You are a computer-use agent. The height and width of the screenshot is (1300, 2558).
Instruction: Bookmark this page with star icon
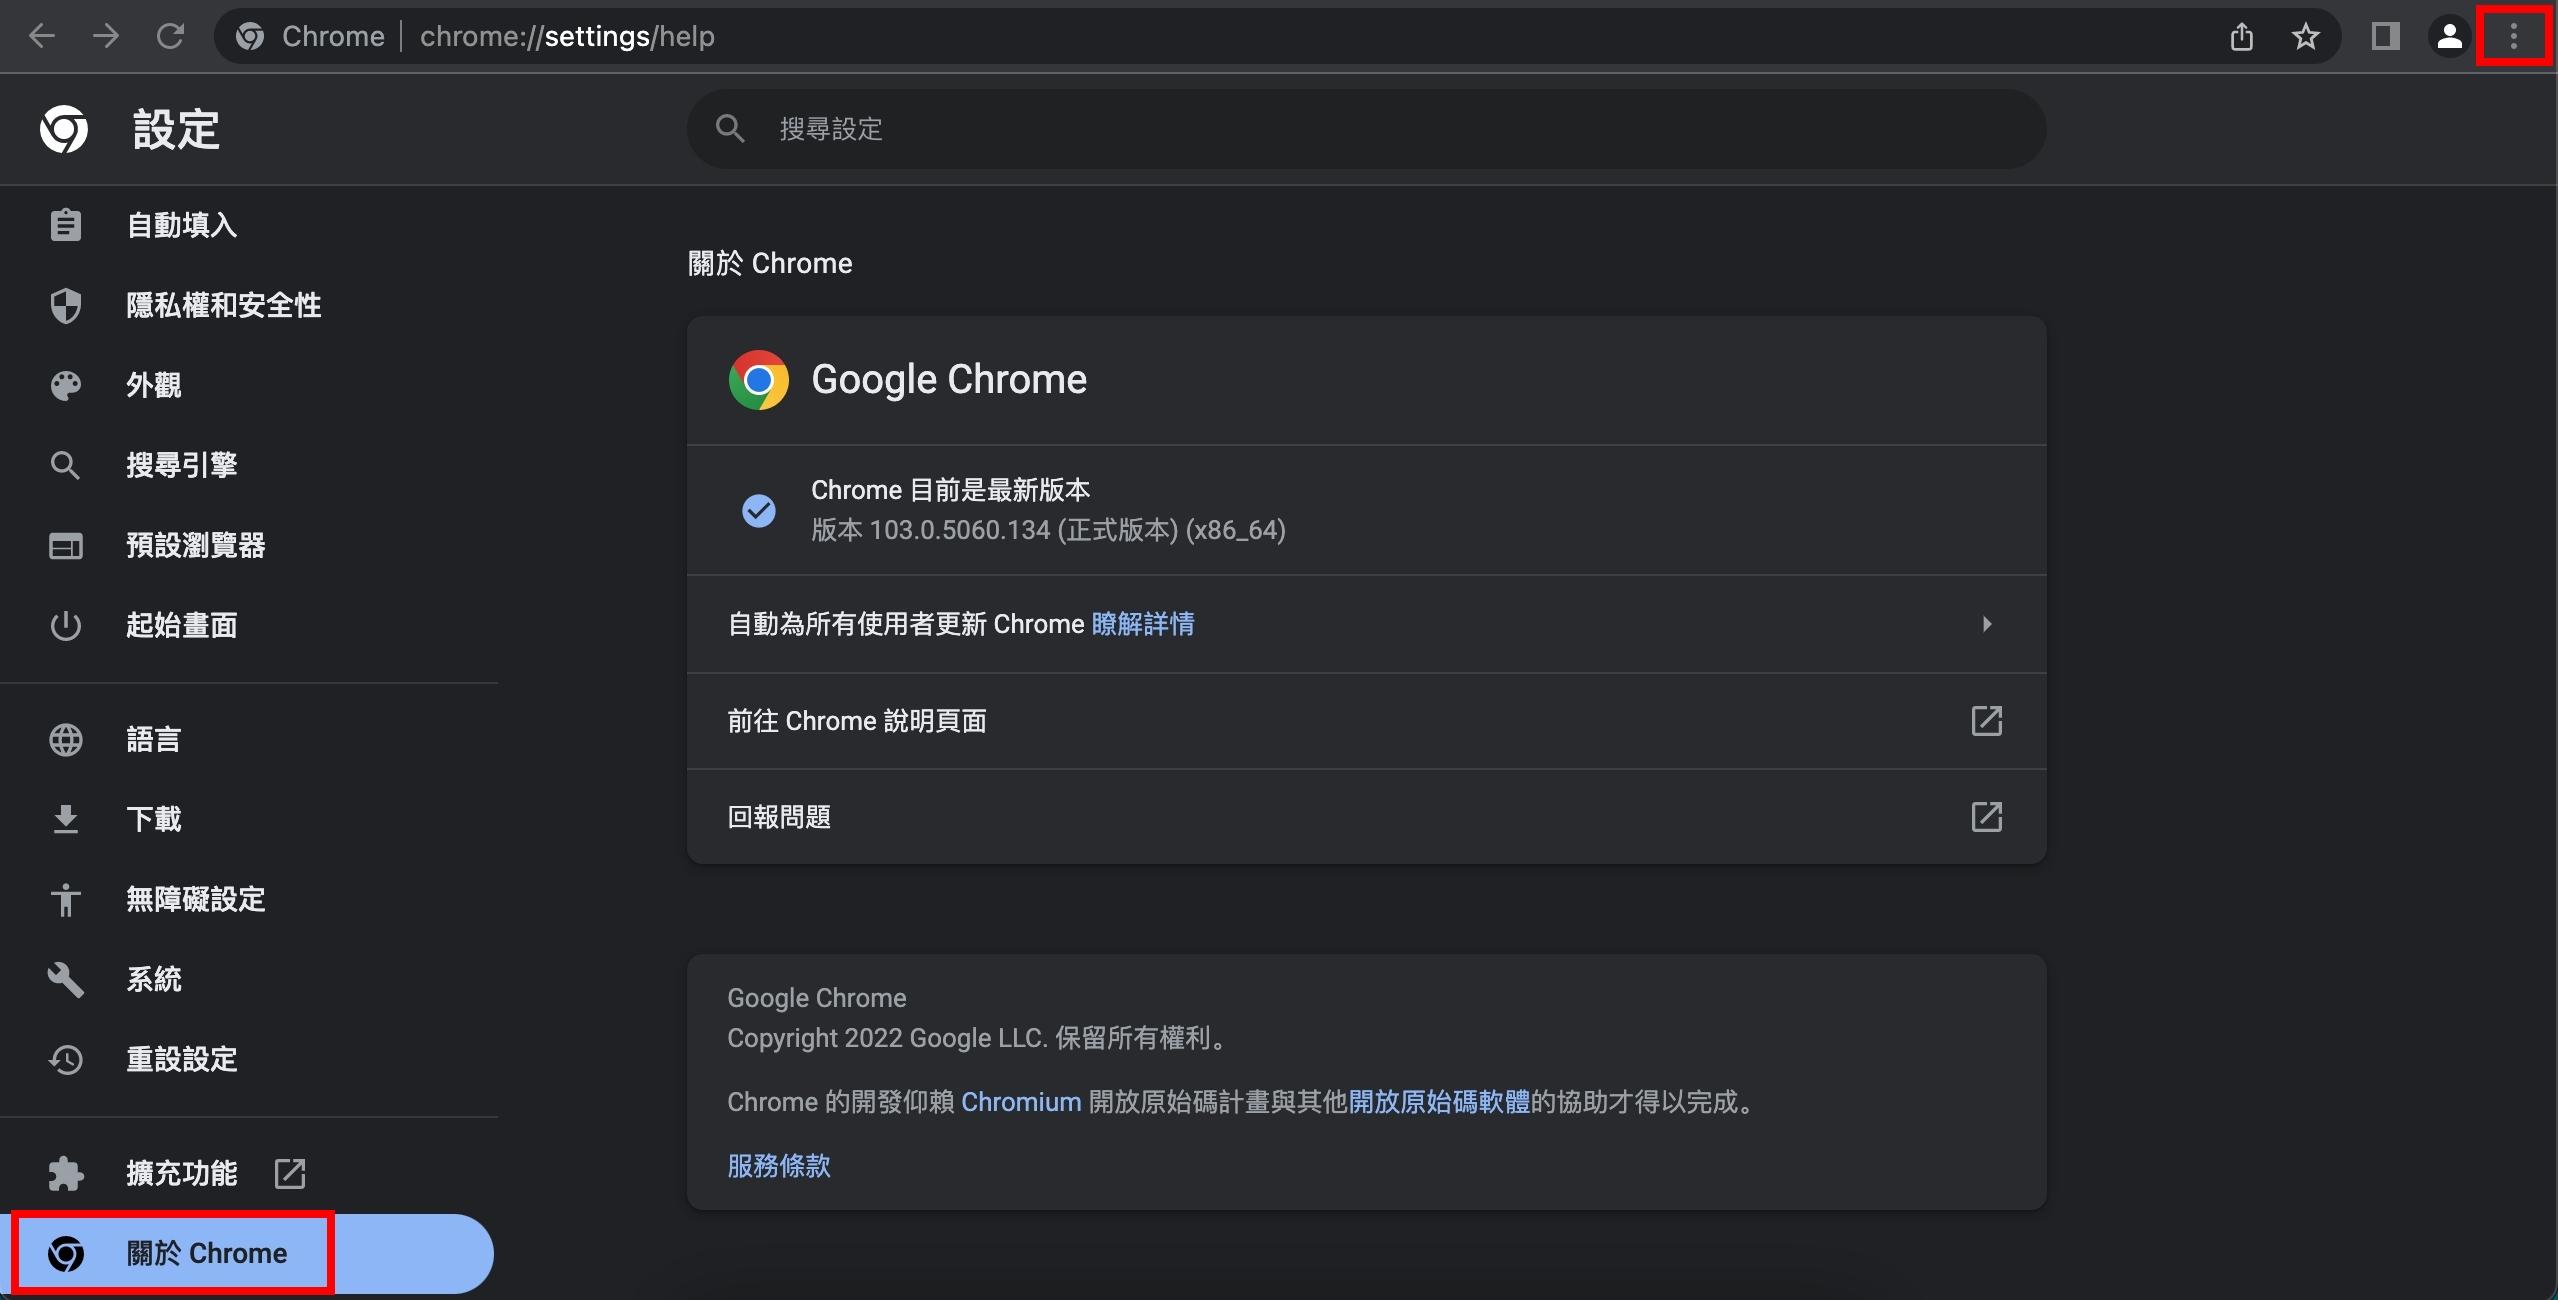2305,37
